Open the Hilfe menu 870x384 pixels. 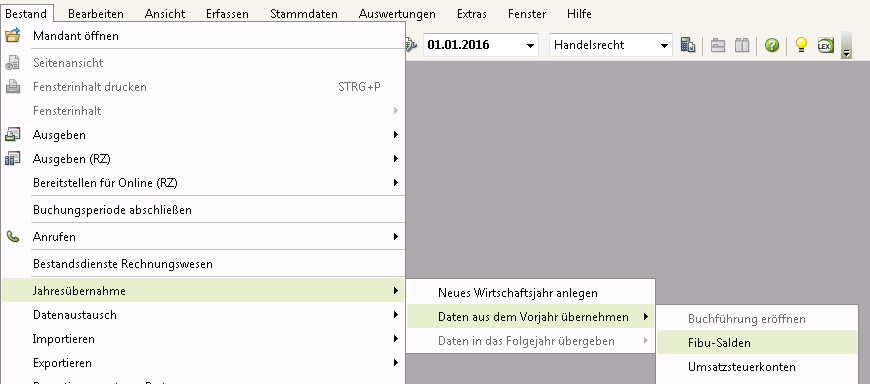[x=579, y=14]
